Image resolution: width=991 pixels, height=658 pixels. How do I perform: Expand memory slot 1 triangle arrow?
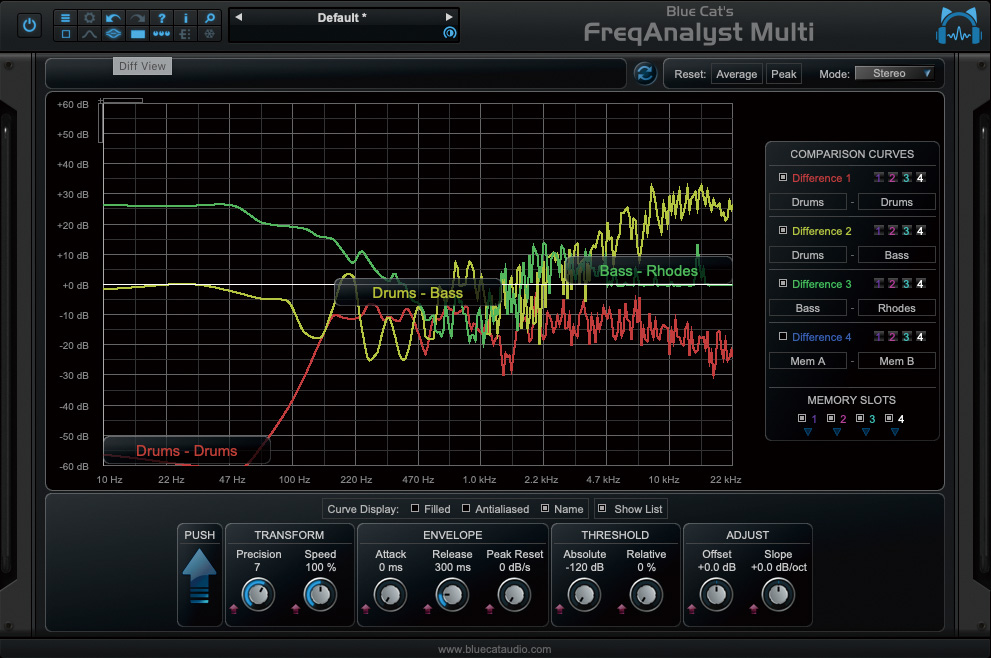808,432
